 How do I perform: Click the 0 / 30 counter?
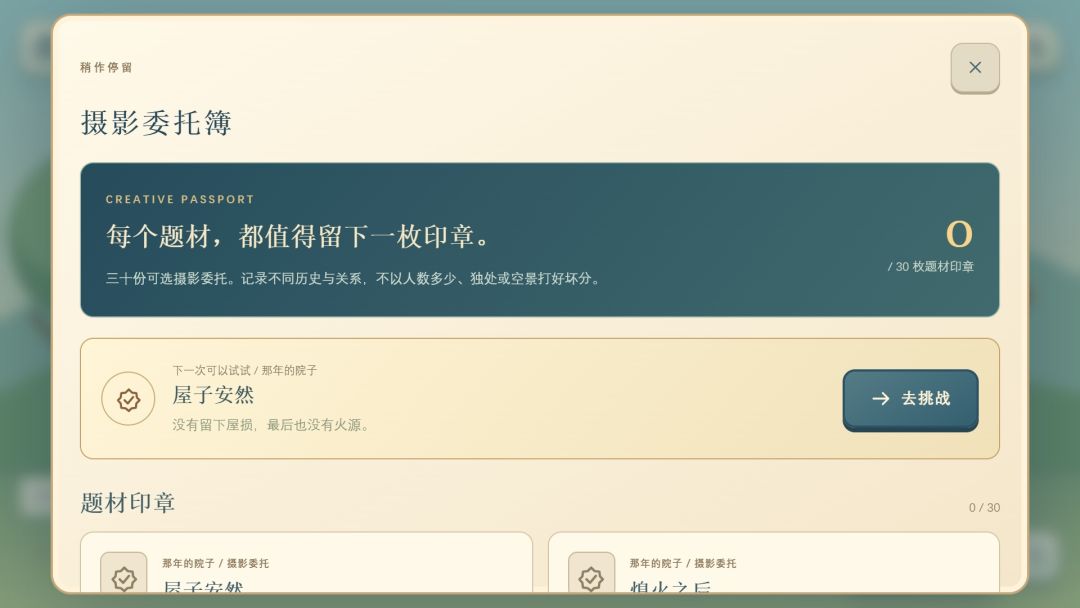[984, 507]
